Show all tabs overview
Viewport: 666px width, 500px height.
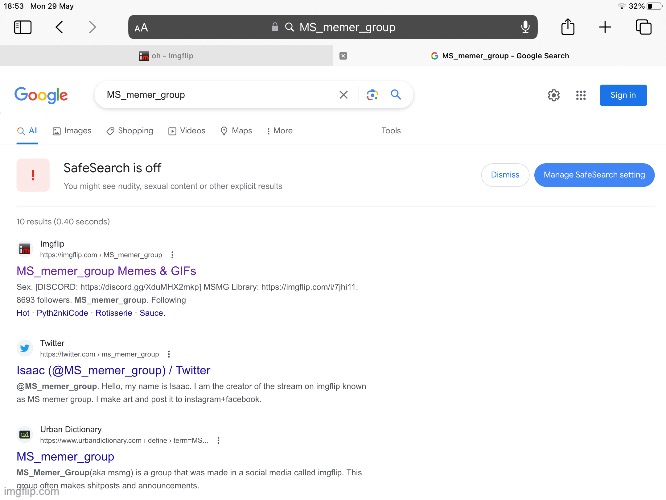643,27
